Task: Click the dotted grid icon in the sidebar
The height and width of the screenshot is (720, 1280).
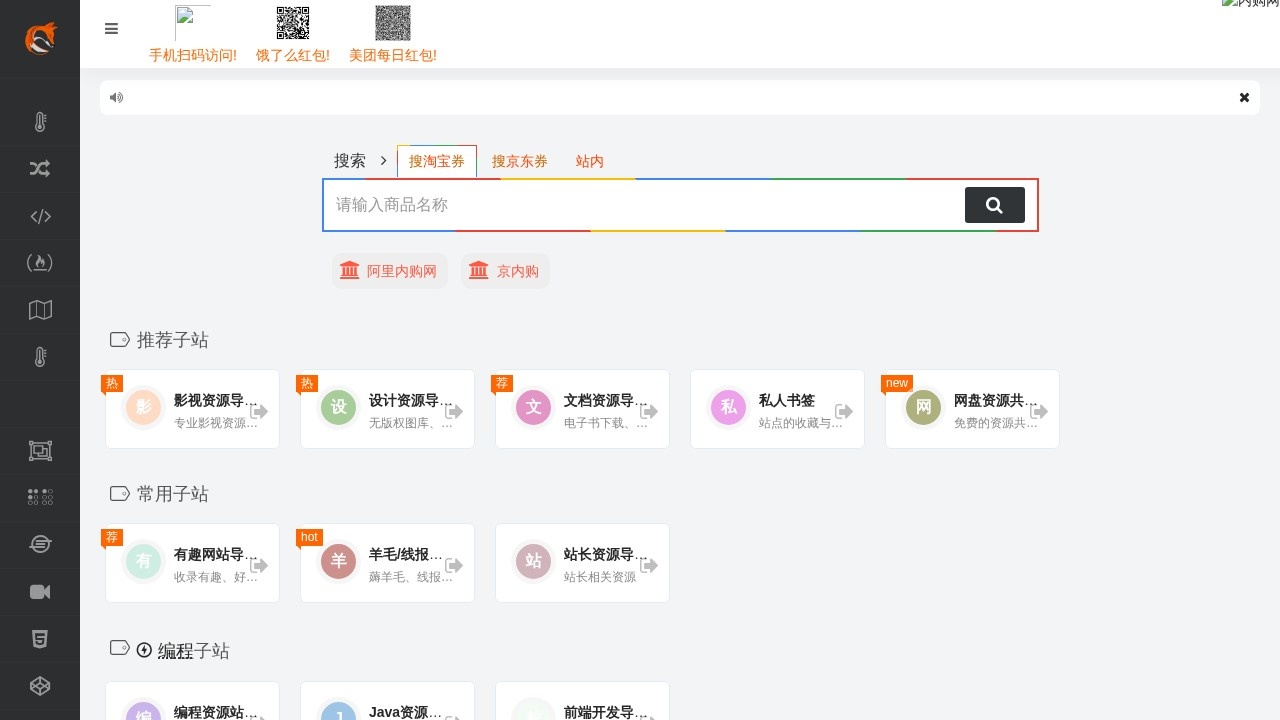Action: click(x=40, y=497)
